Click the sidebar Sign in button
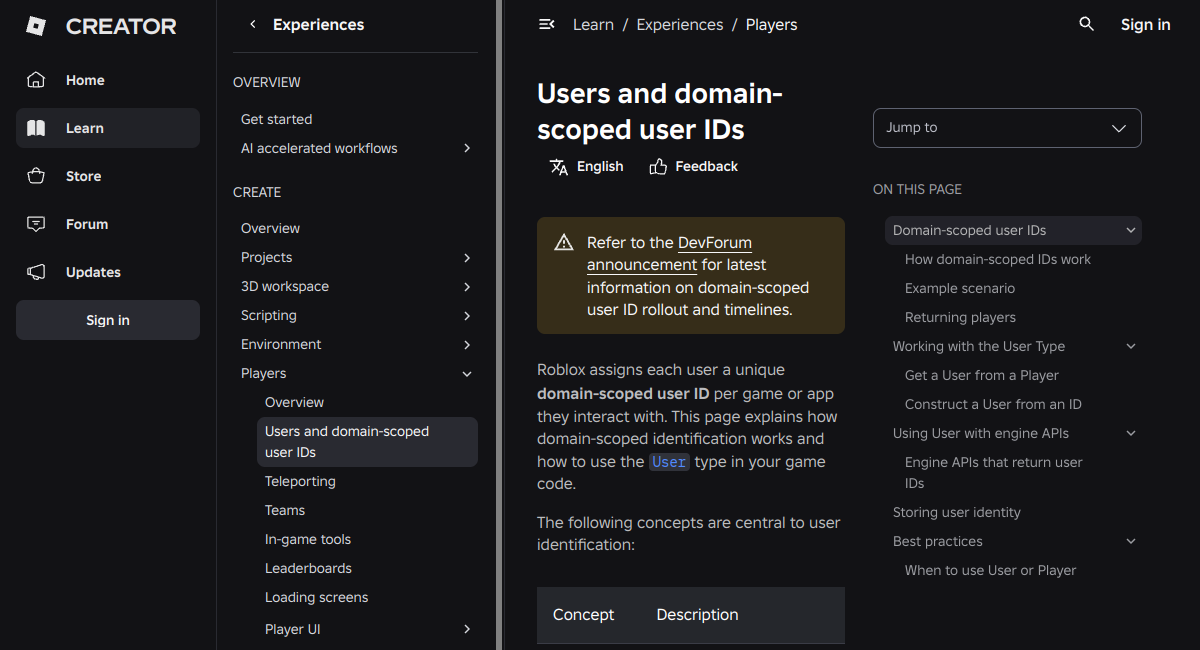 click(108, 320)
